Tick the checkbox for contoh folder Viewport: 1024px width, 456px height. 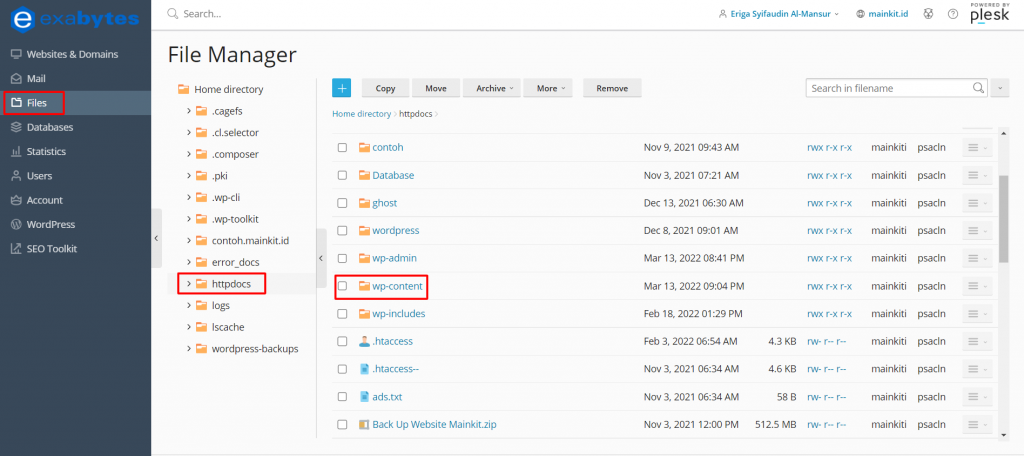[x=342, y=148]
